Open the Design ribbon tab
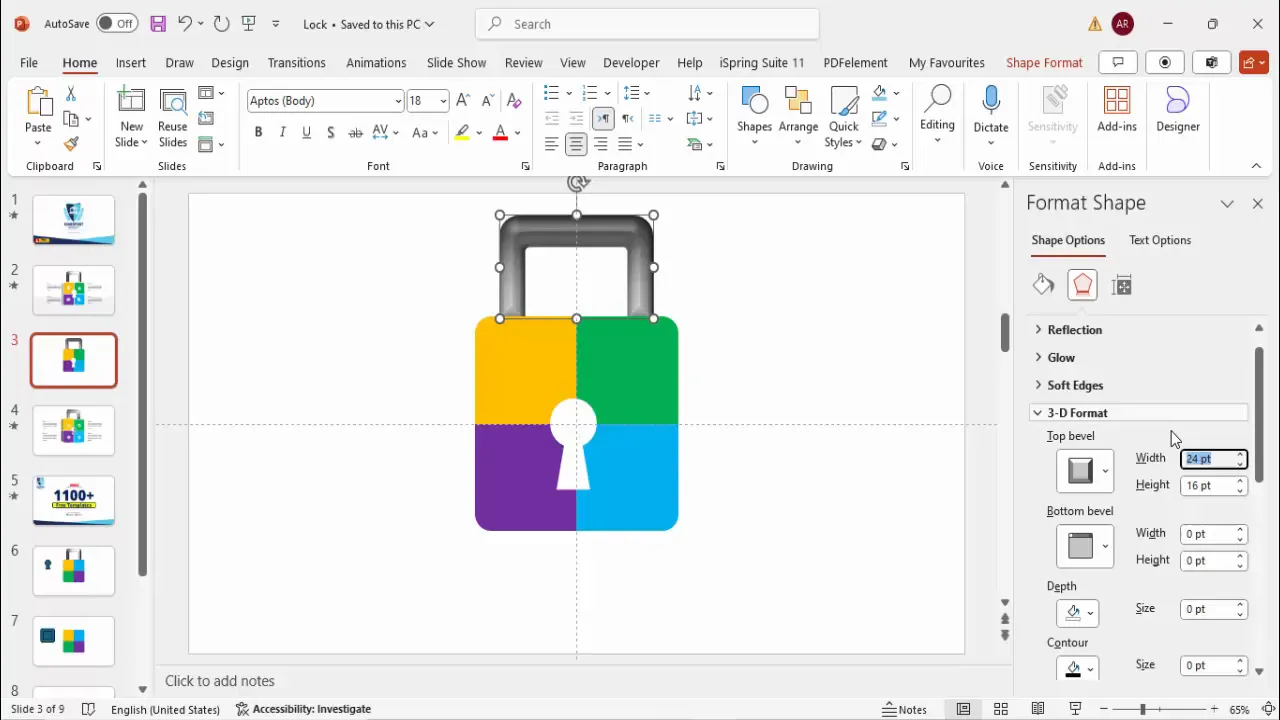The image size is (1280, 720). 230,62
